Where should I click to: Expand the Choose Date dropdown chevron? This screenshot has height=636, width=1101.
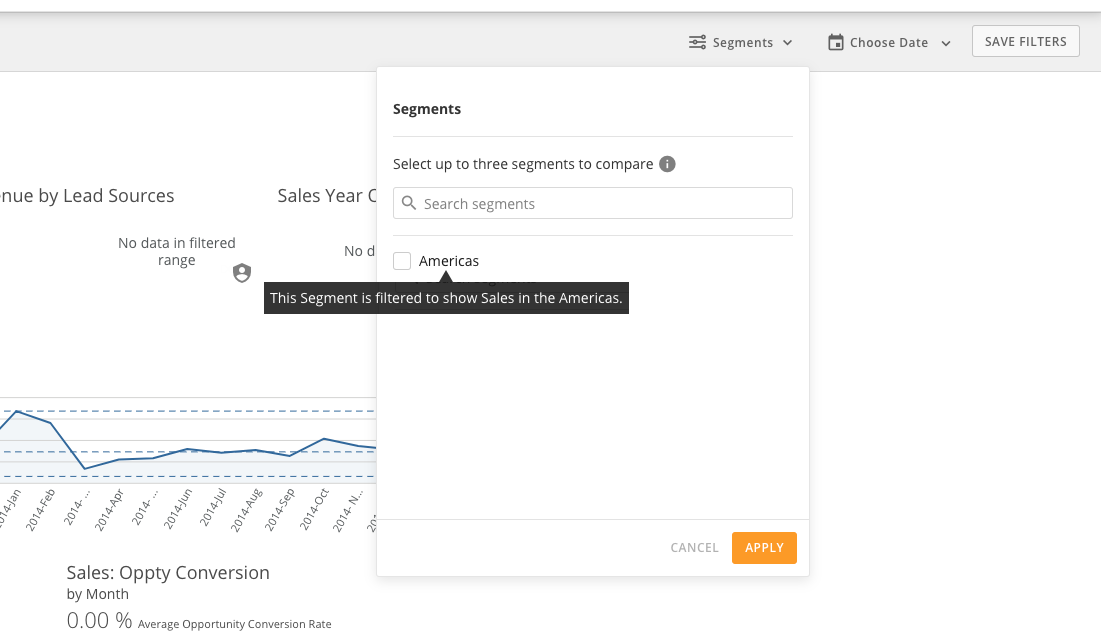point(945,43)
